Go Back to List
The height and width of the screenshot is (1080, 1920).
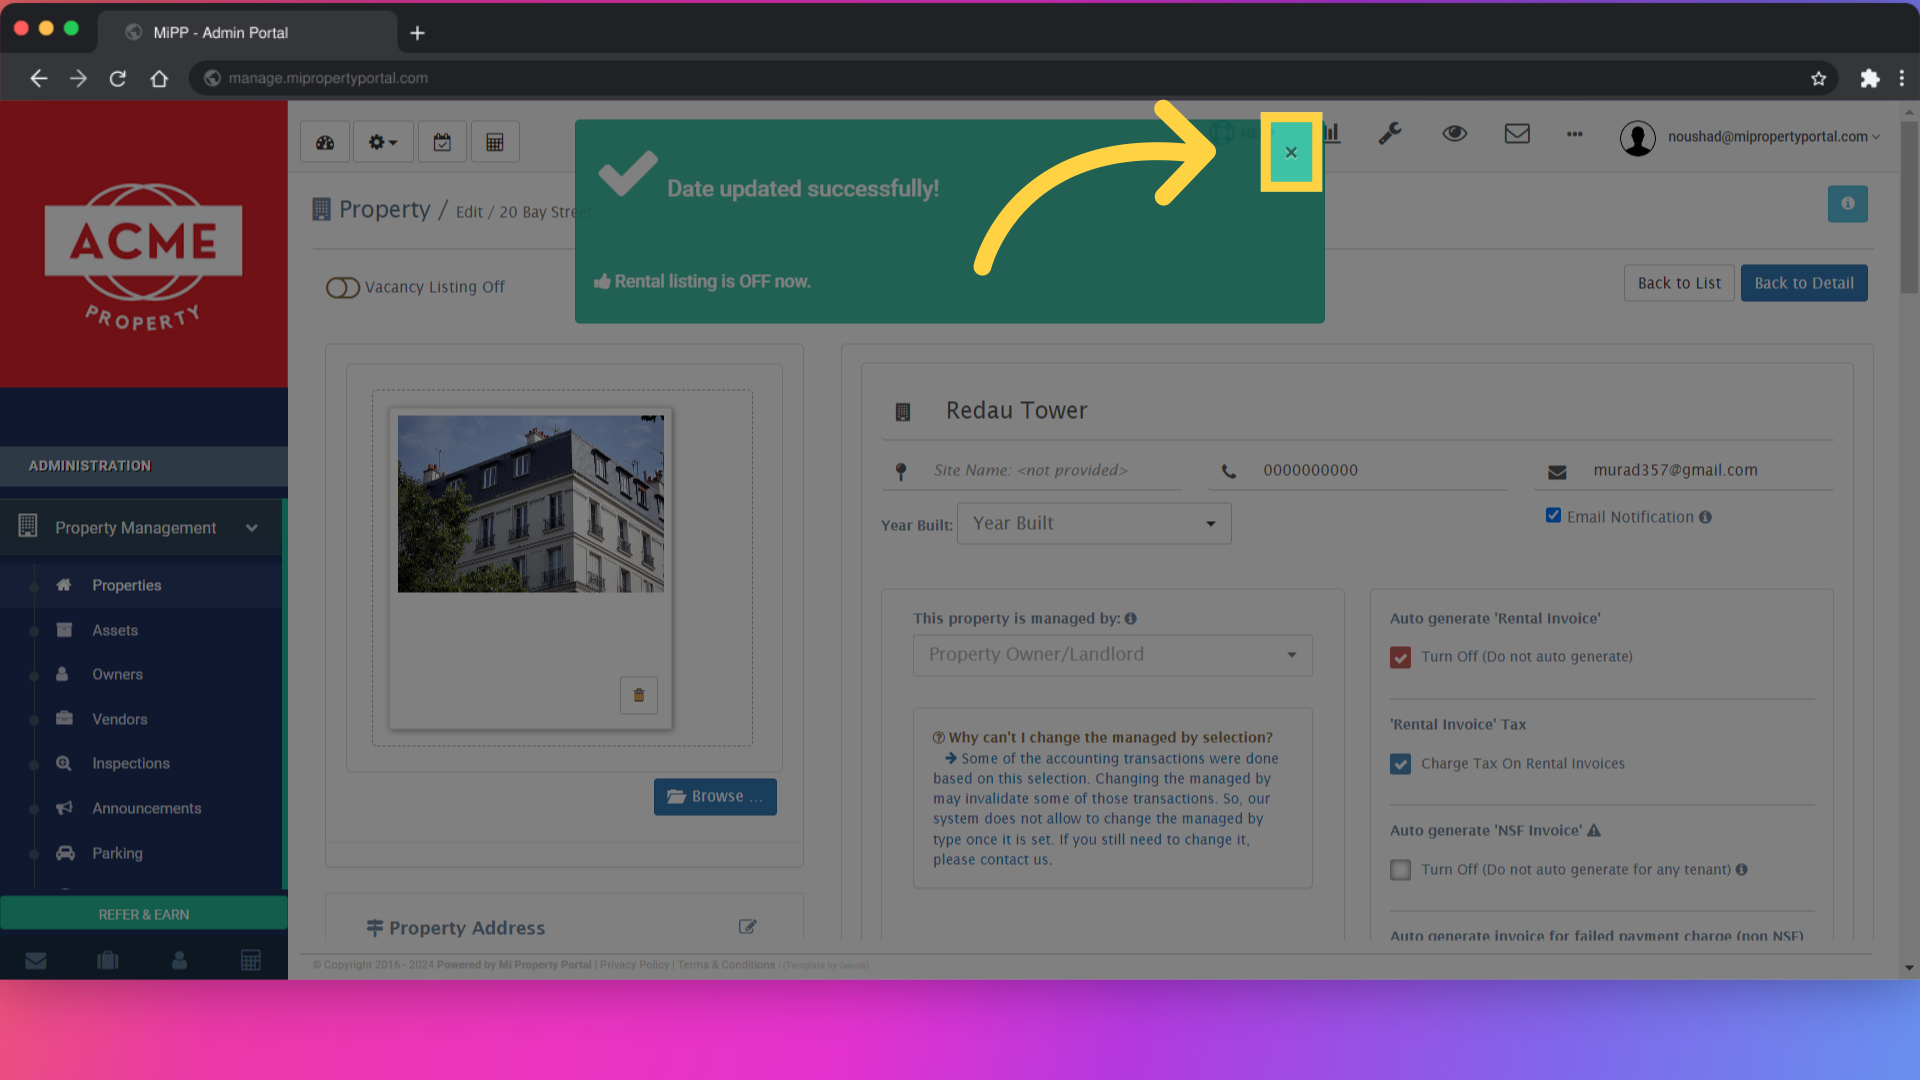[1679, 283]
